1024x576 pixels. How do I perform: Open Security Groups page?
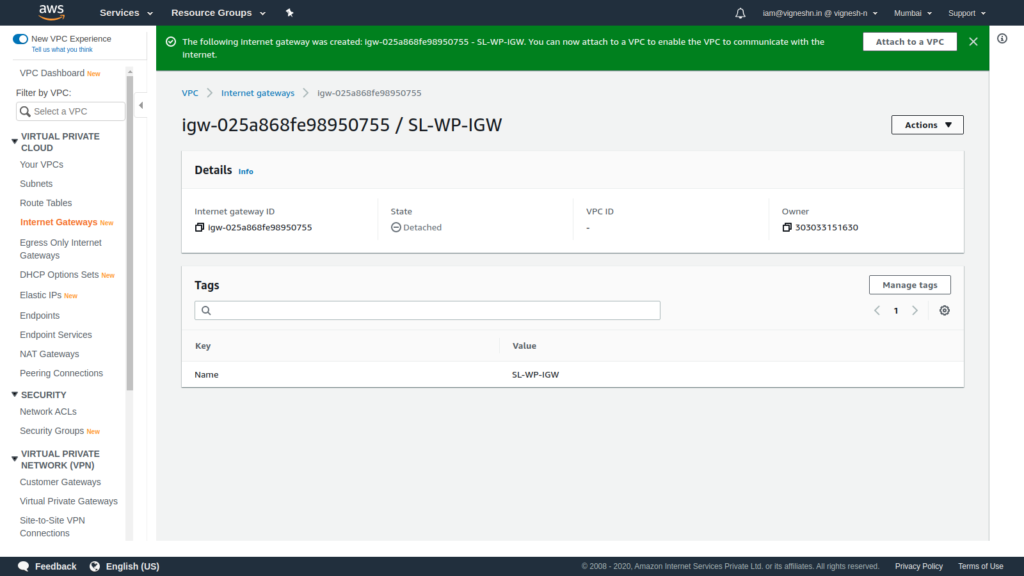click(52, 431)
